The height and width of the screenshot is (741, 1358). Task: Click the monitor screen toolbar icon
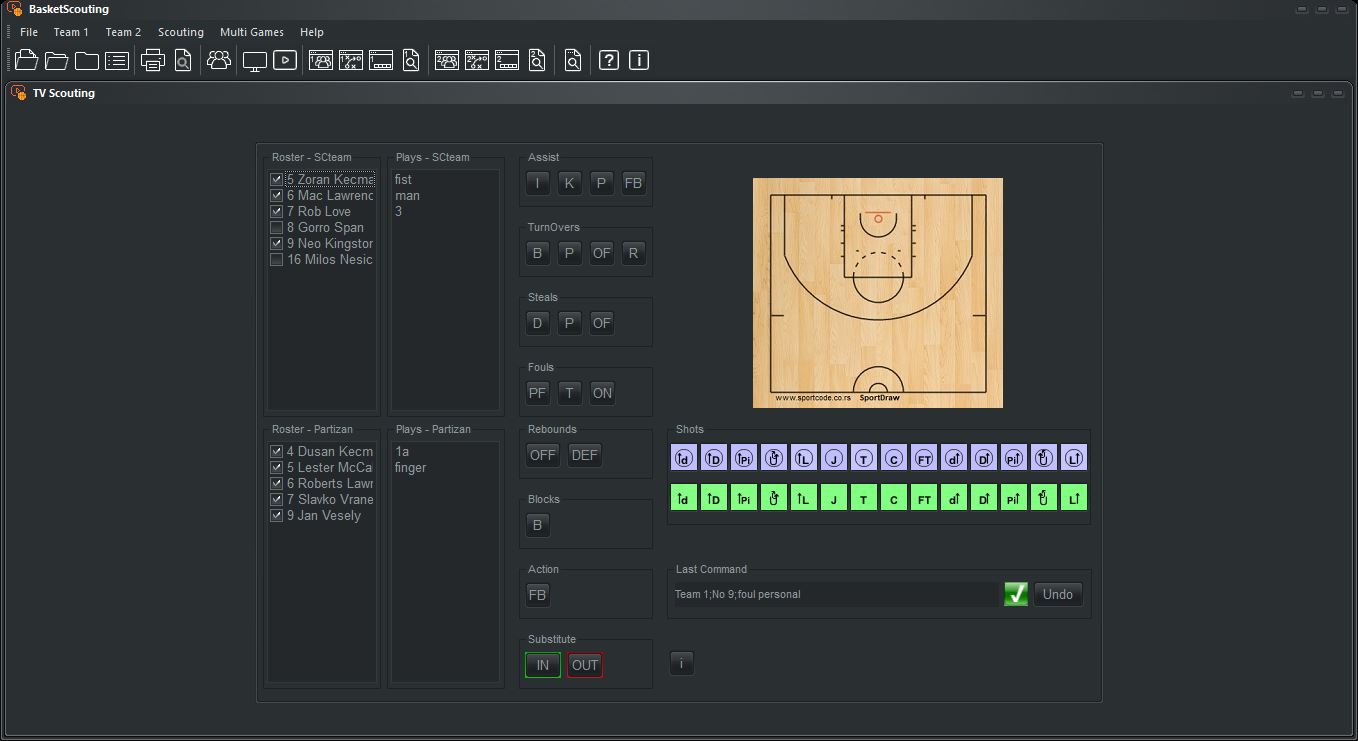[x=255, y=60]
